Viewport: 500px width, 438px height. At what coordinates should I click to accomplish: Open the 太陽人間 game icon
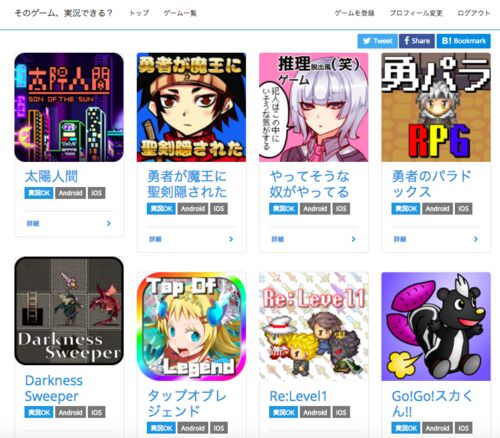pyautogui.click(x=69, y=107)
